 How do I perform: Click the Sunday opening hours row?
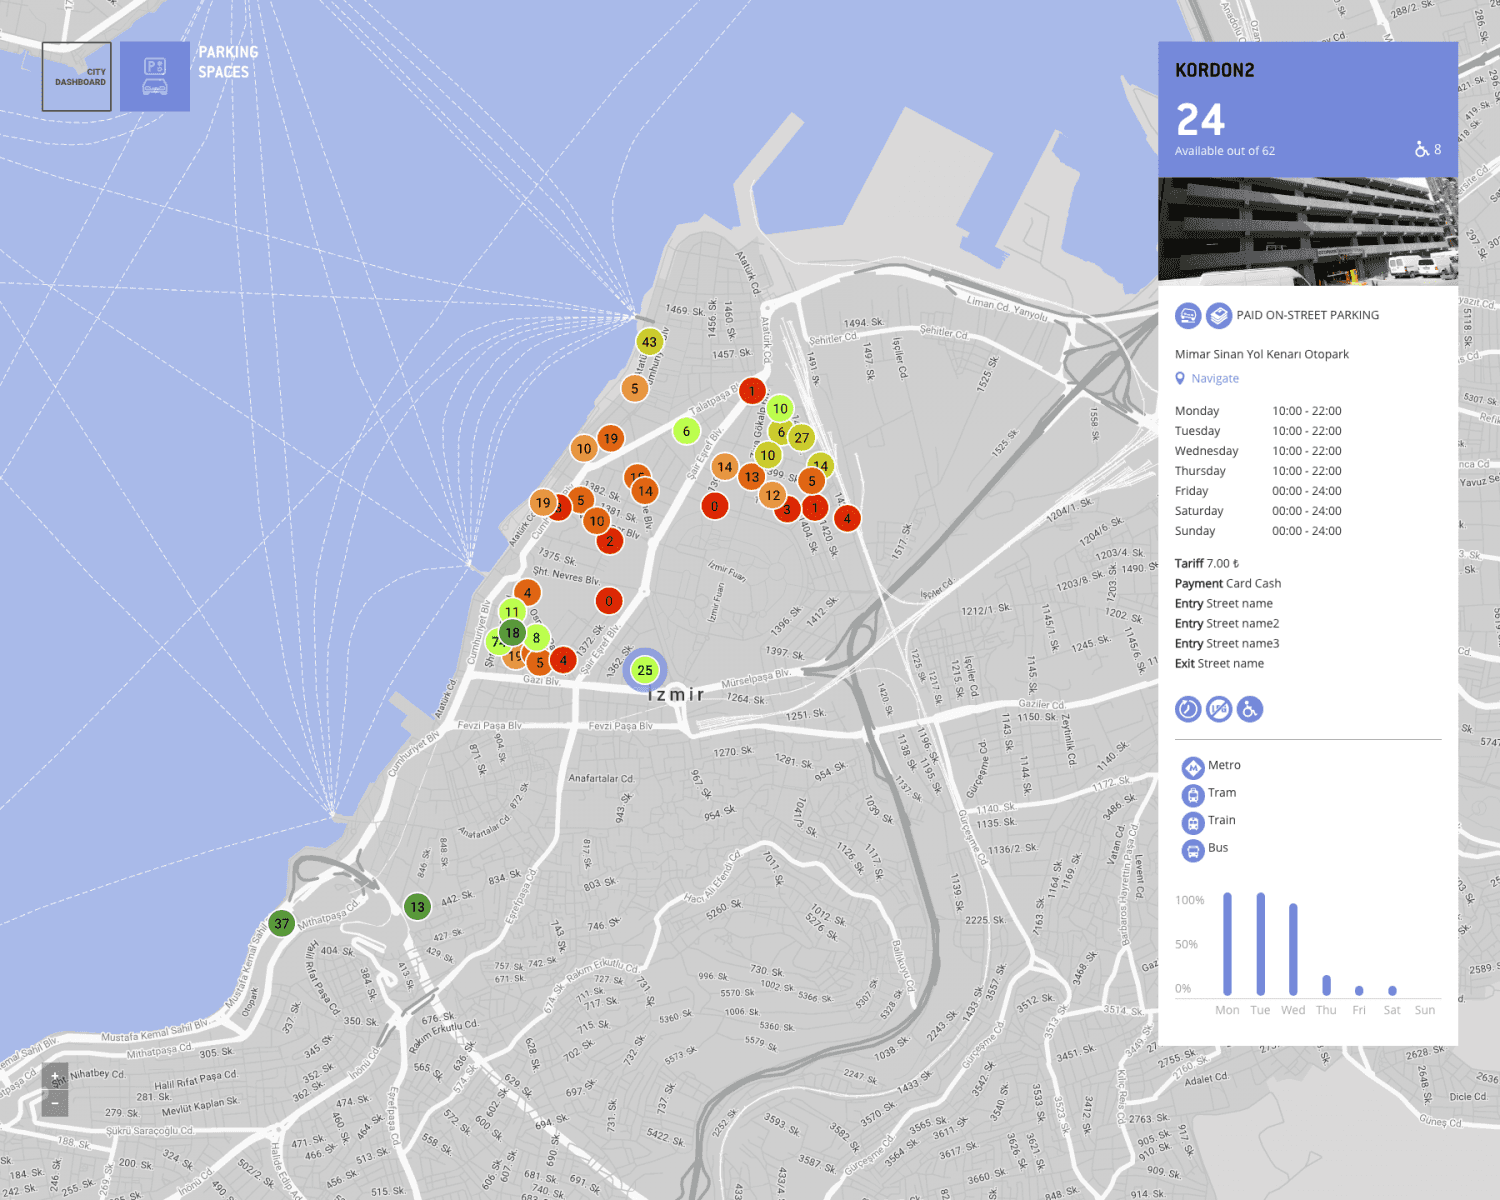point(1258,531)
